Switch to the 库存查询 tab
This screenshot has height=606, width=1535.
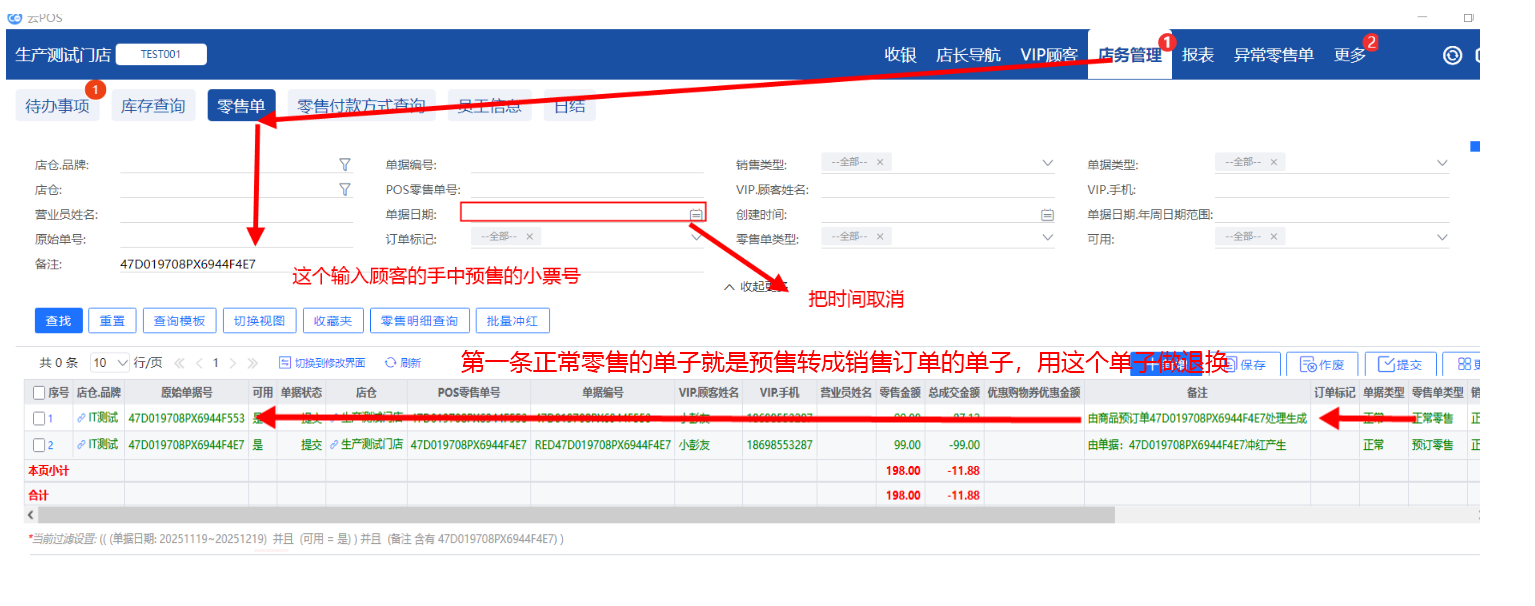click(x=153, y=106)
